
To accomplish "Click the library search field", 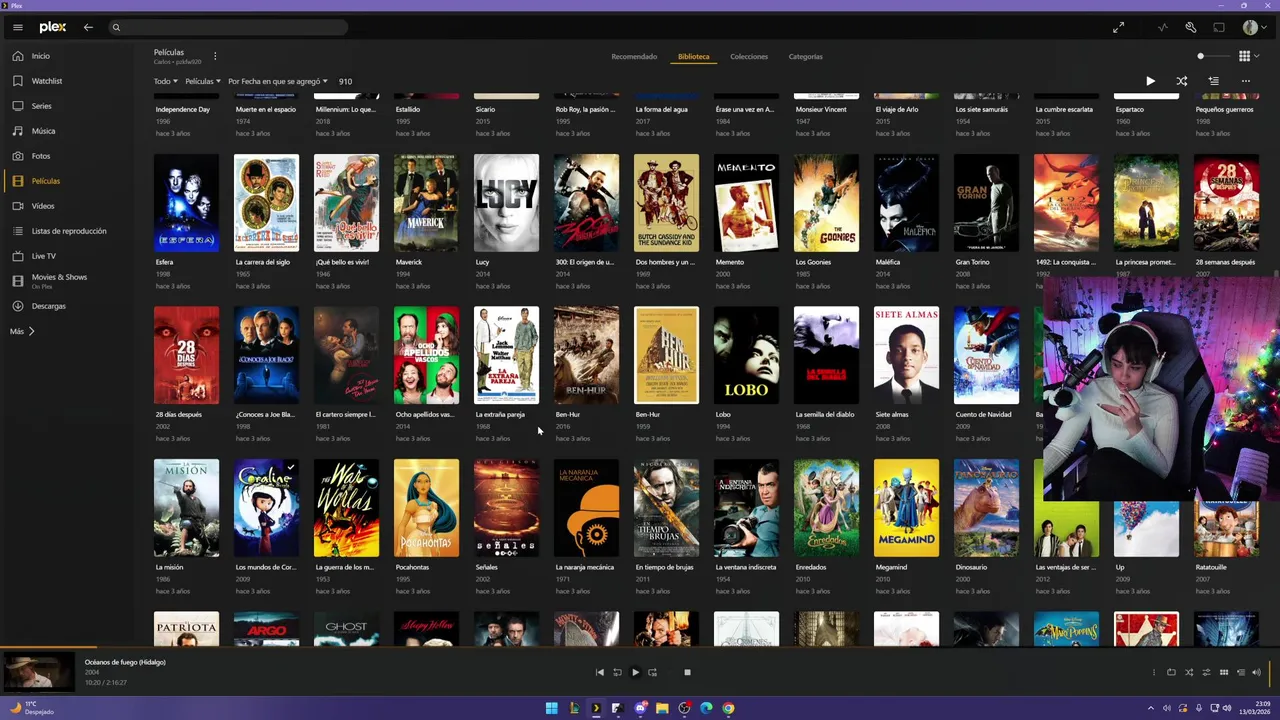I will [x=228, y=27].
